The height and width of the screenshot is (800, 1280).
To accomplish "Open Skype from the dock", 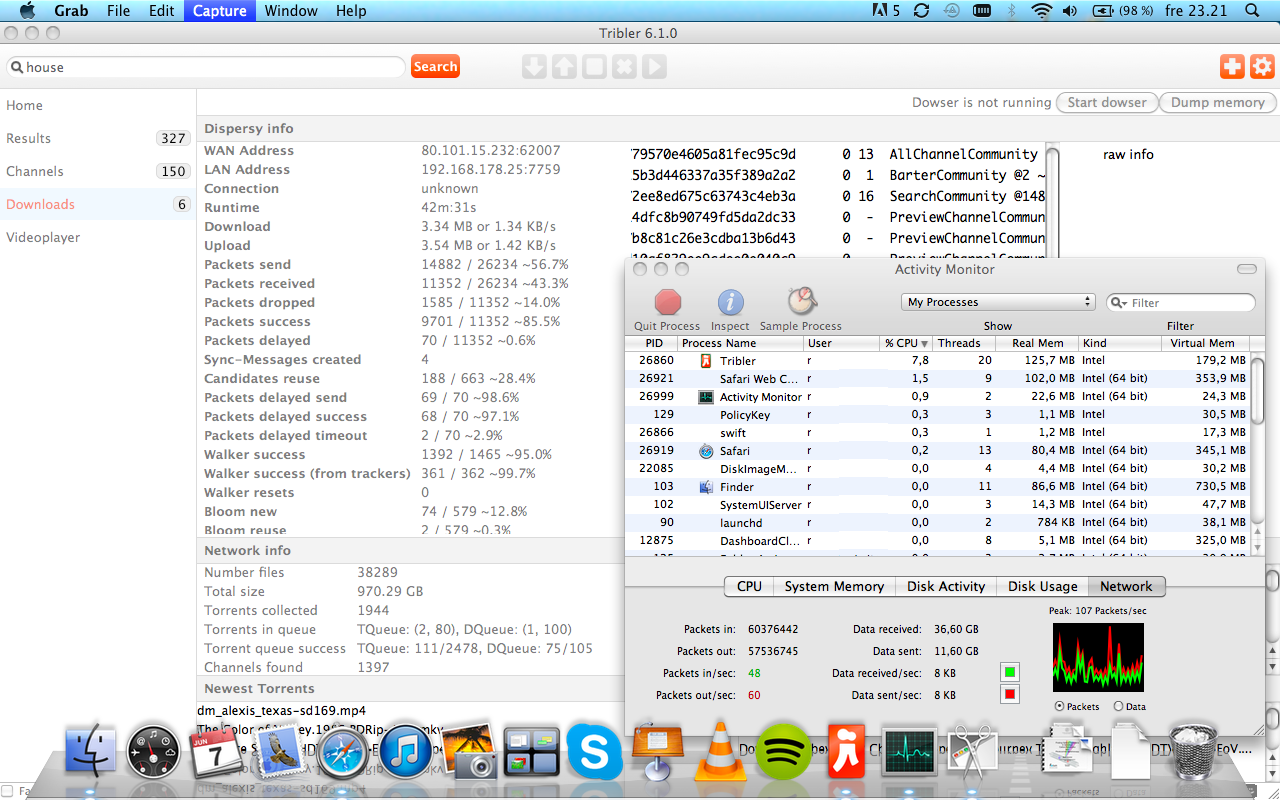I will coord(594,751).
